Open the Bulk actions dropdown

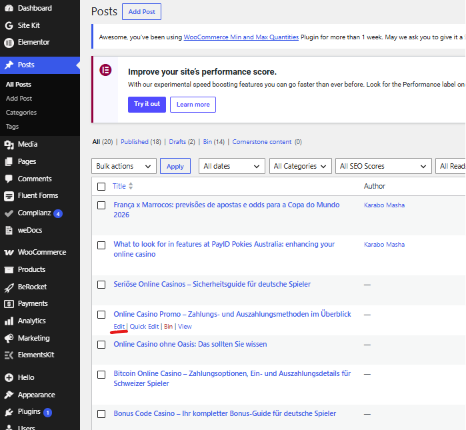[x=124, y=166]
